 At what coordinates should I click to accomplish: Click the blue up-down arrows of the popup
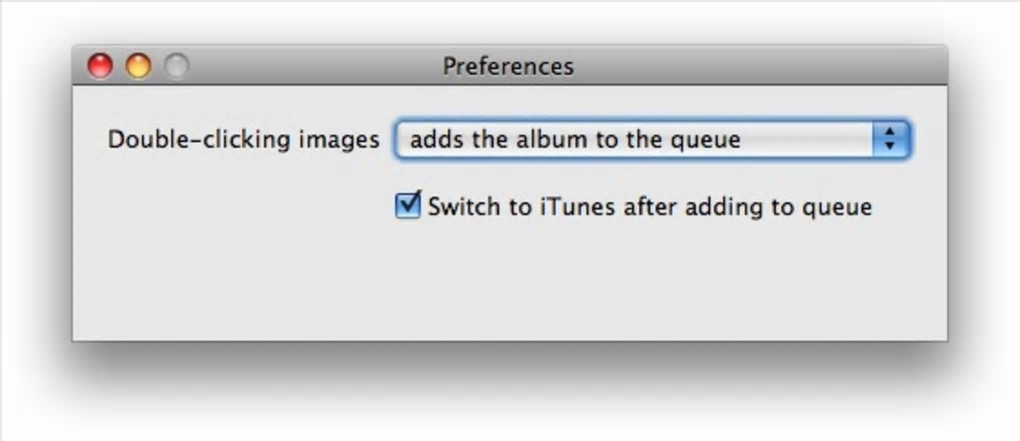point(889,140)
